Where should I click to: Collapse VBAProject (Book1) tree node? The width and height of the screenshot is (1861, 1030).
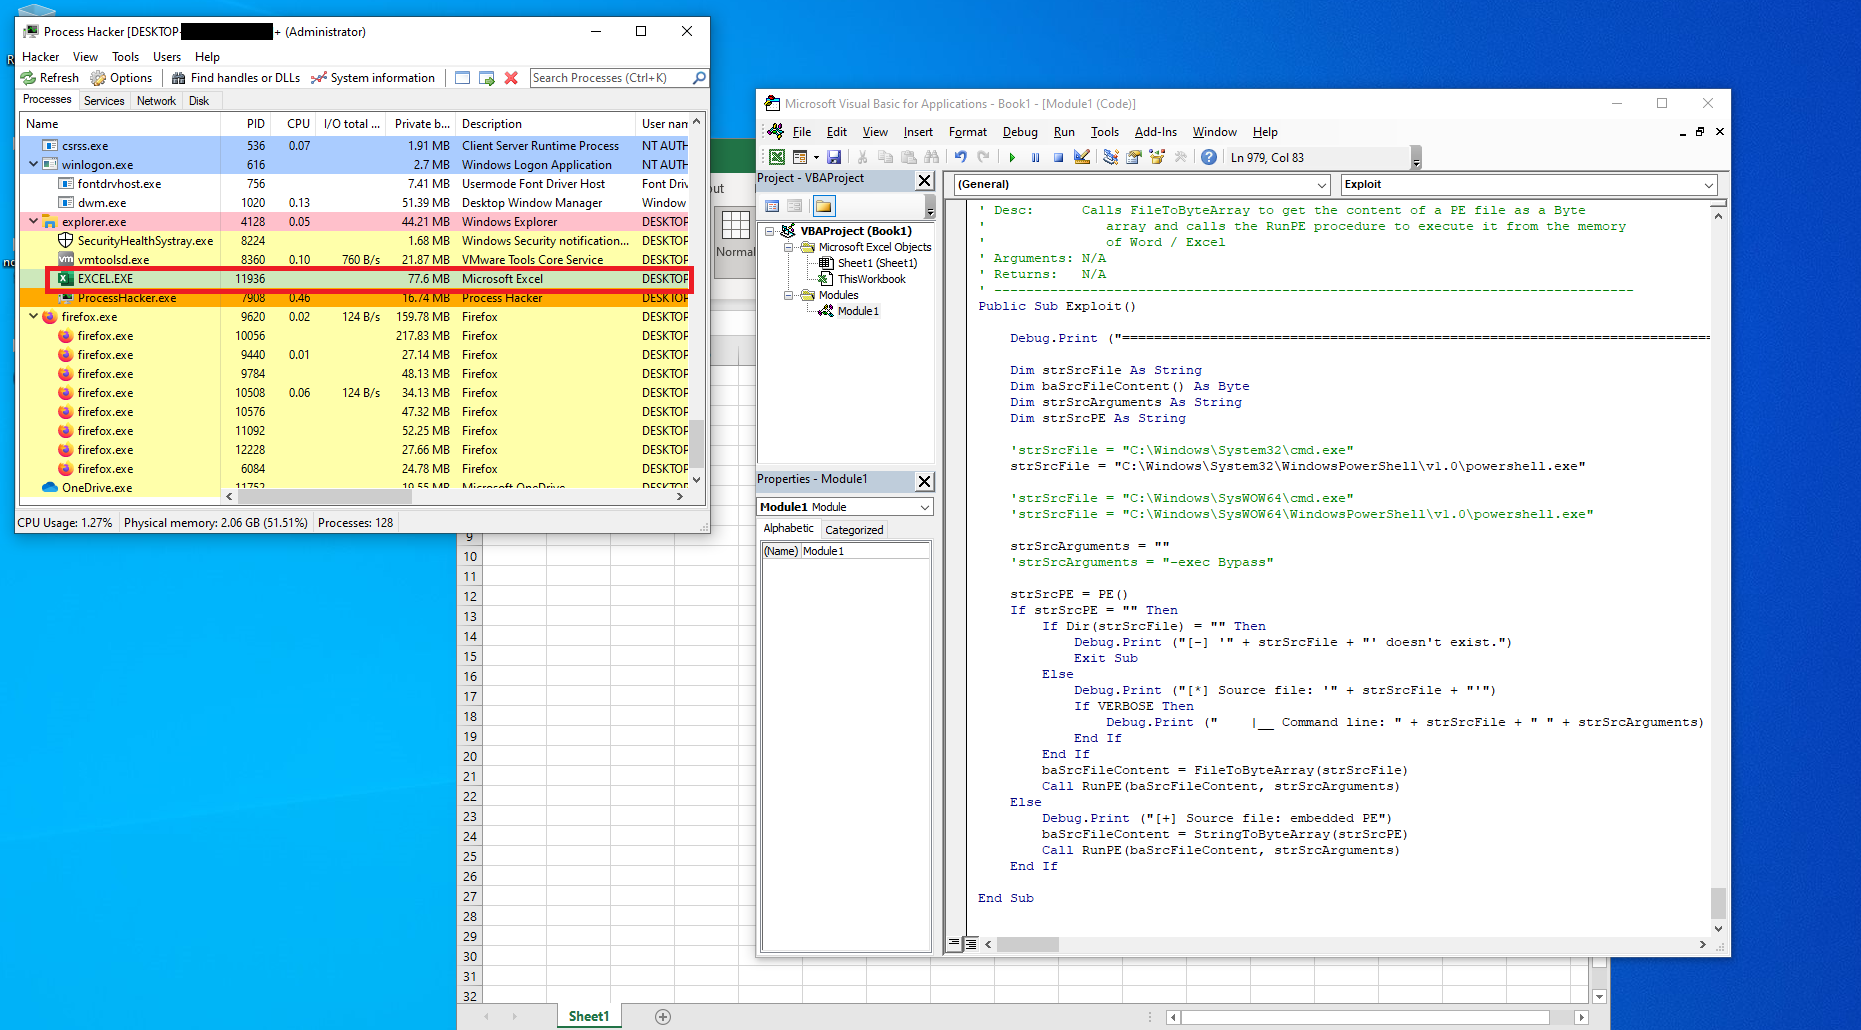pyautogui.click(x=771, y=231)
